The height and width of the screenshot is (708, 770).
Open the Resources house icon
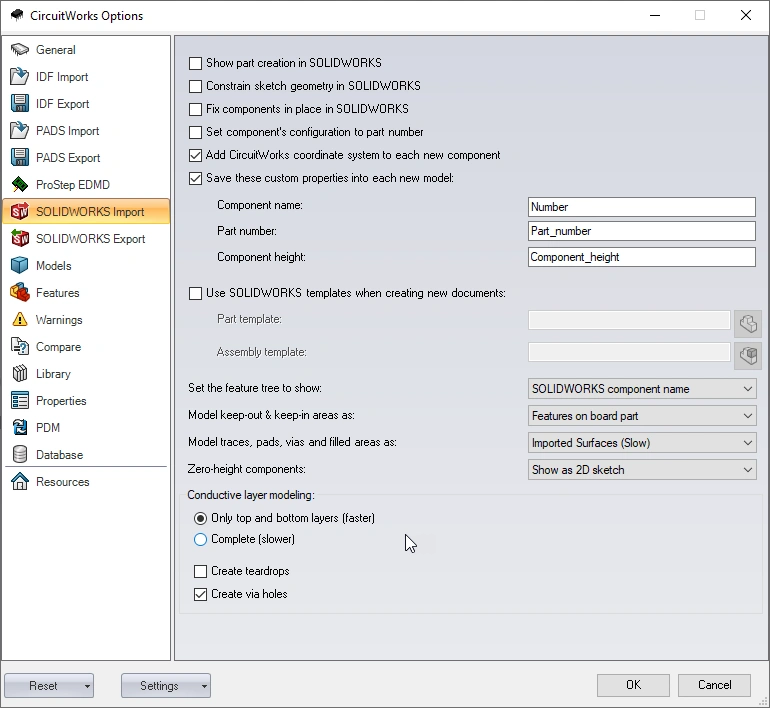(19, 482)
